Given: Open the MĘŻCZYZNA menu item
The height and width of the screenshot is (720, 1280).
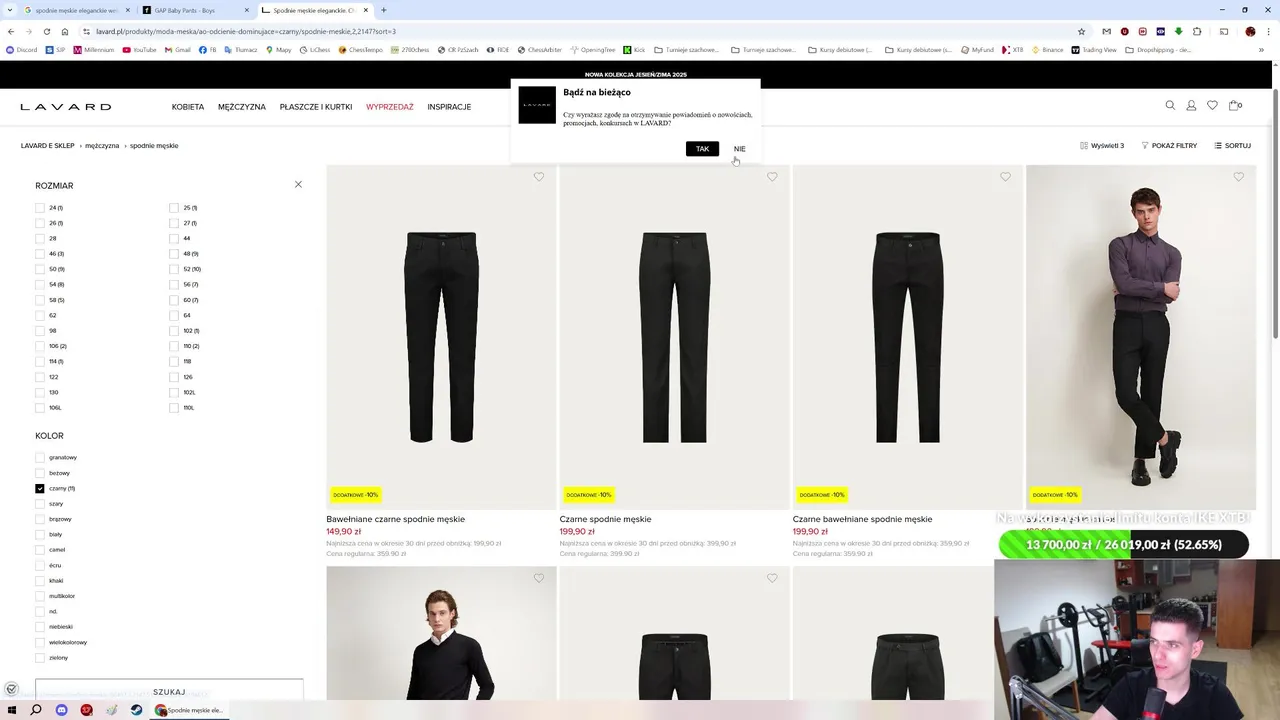Looking at the screenshot, I should 242,107.
